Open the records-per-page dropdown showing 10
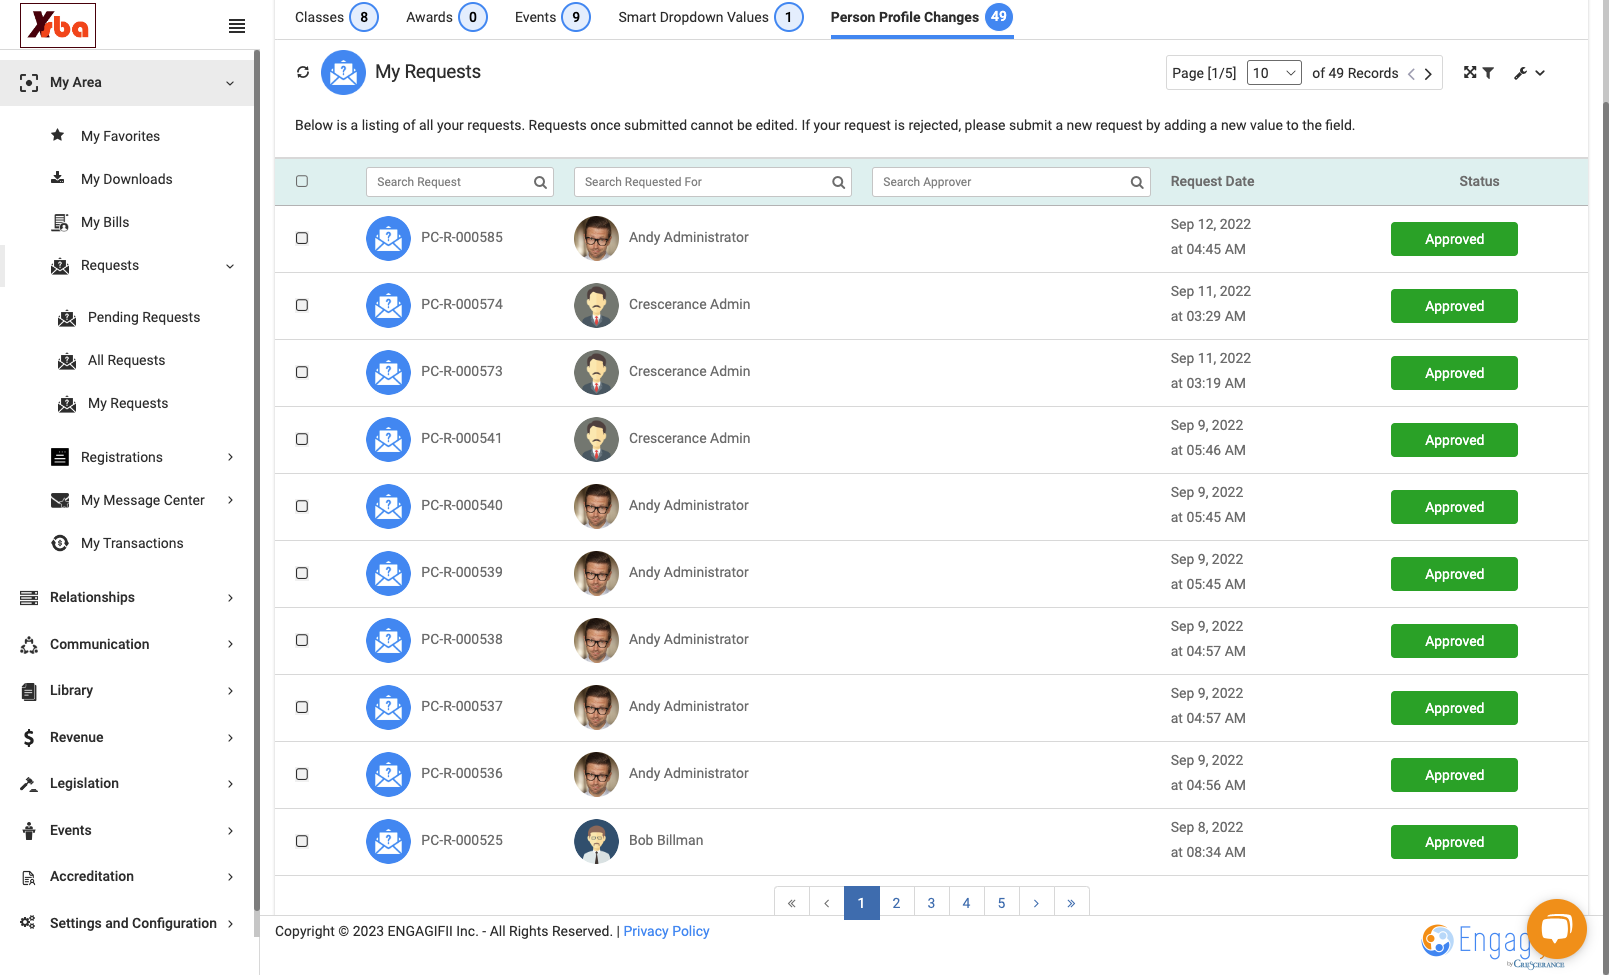Screen dimensions: 1609x975 tap(1274, 73)
